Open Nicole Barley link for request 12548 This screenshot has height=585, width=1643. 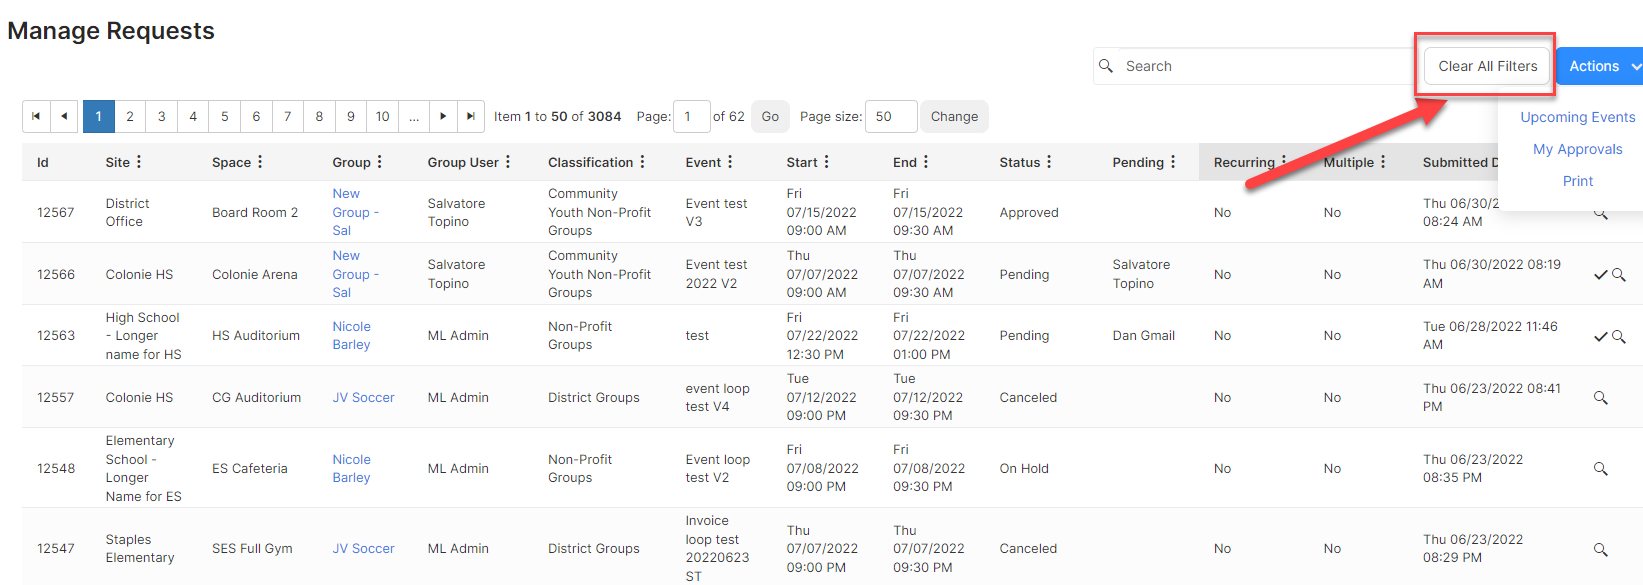point(352,469)
